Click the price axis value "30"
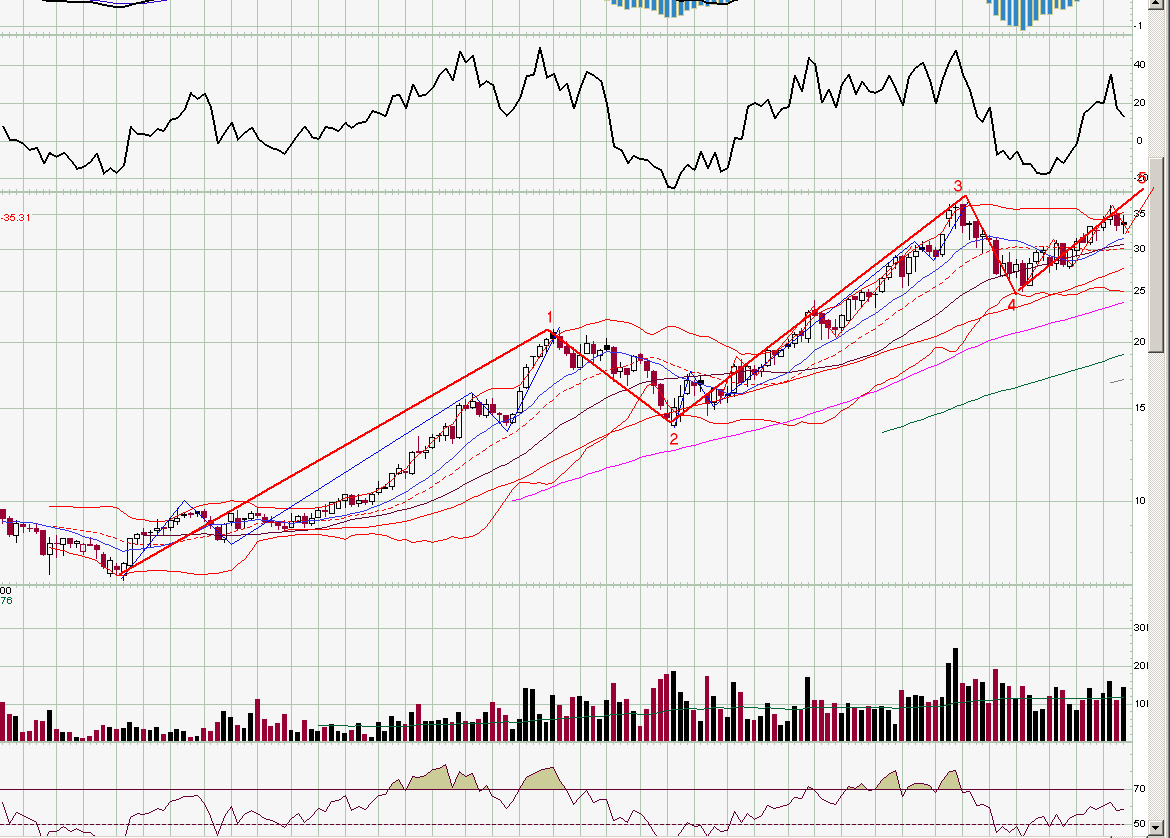 click(x=1139, y=249)
